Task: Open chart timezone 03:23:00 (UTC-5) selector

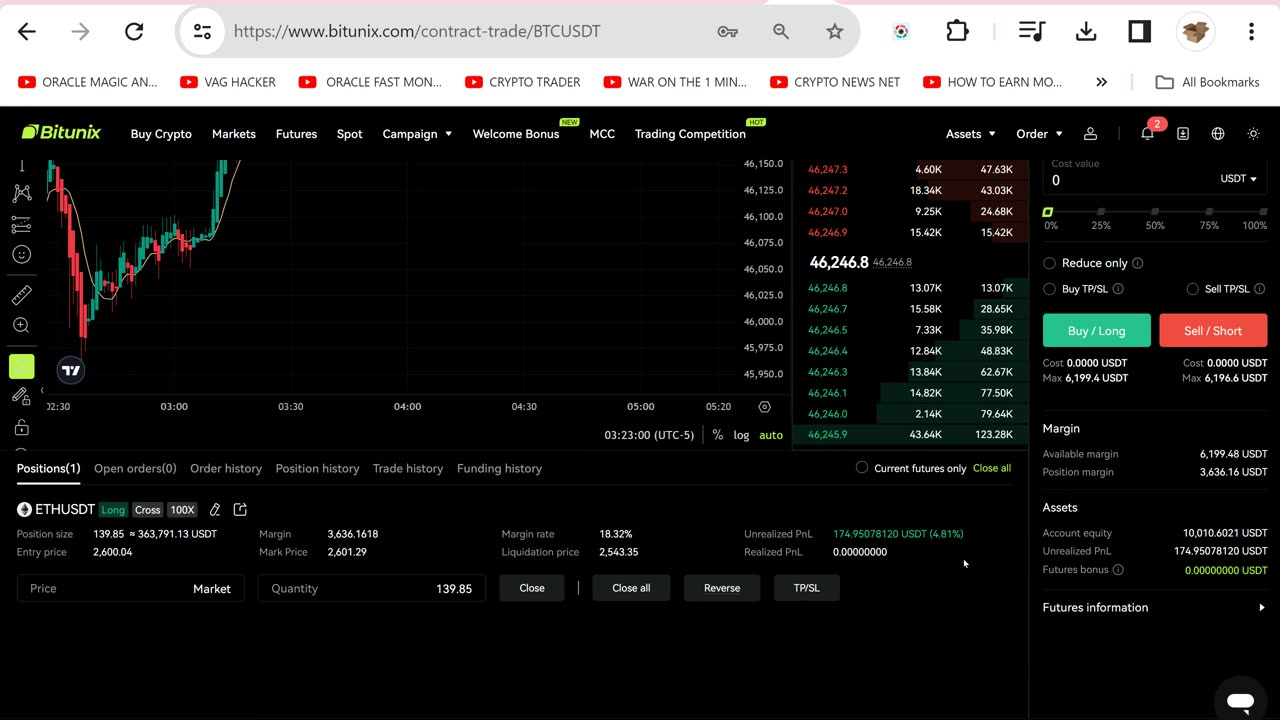Action: coord(649,435)
